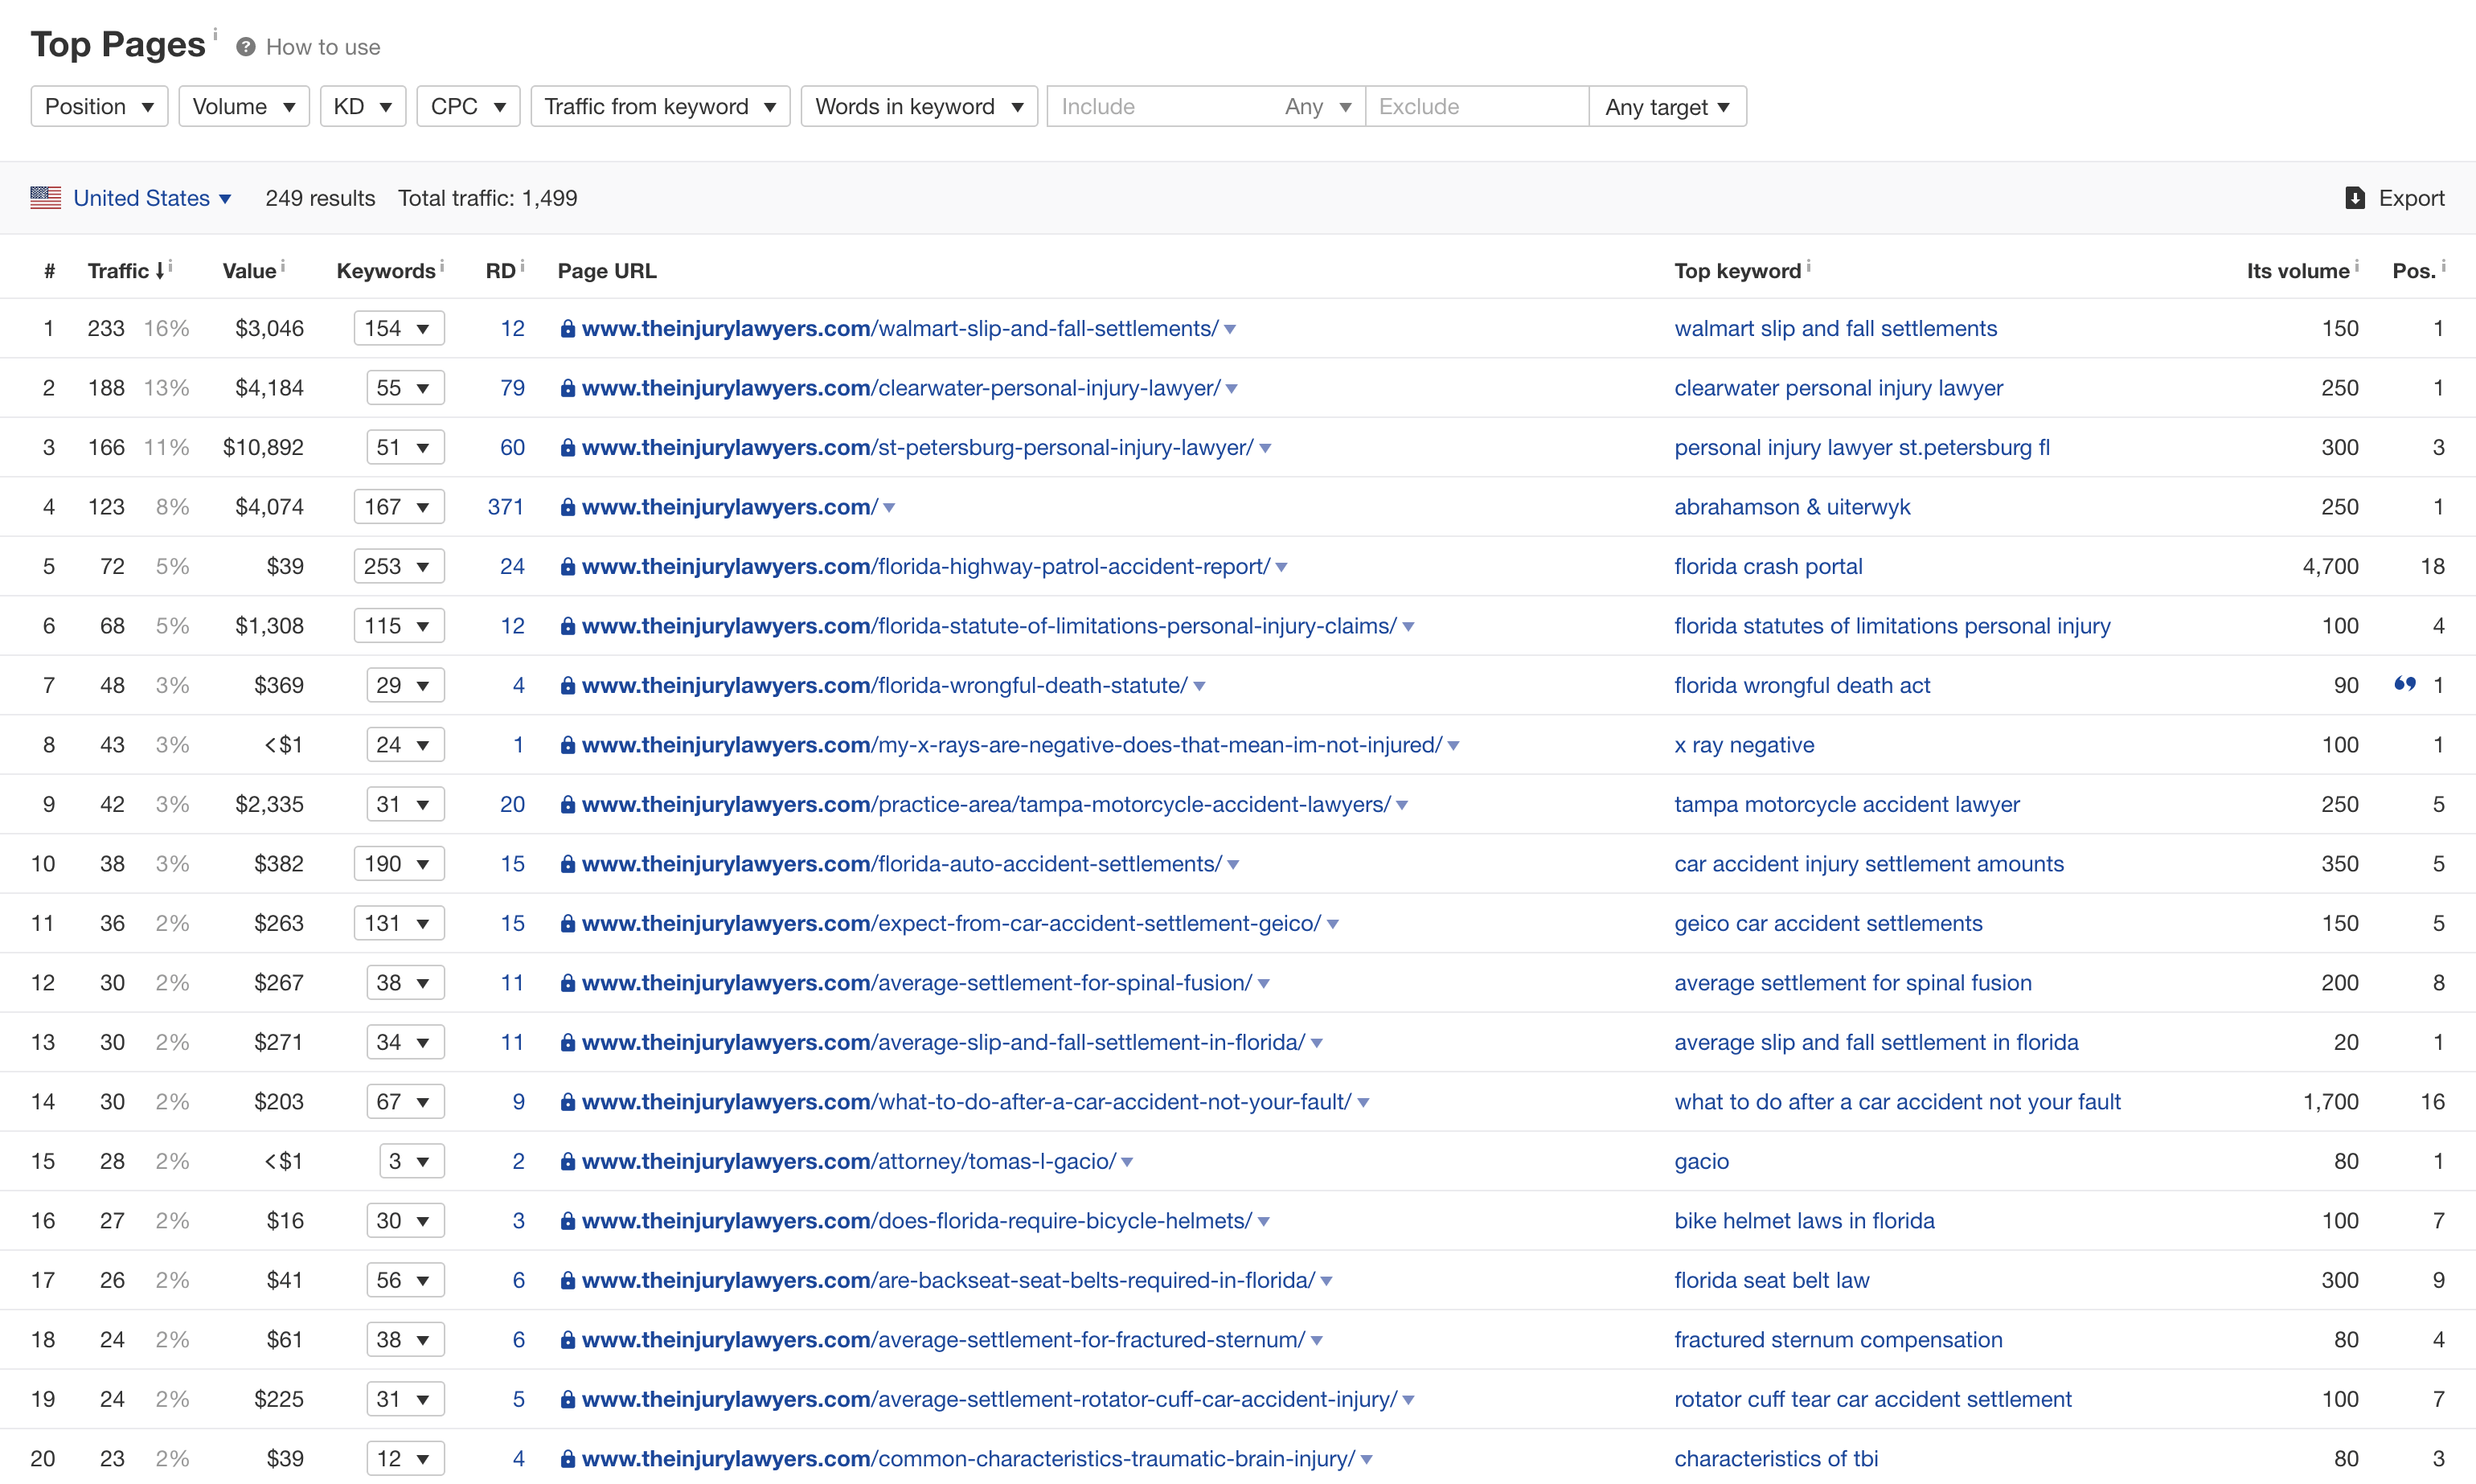Image resolution: width=2476 pixels, height=1484 pixels.
Task: Click the Include keyword input field
Action: tap(1160, 106)
